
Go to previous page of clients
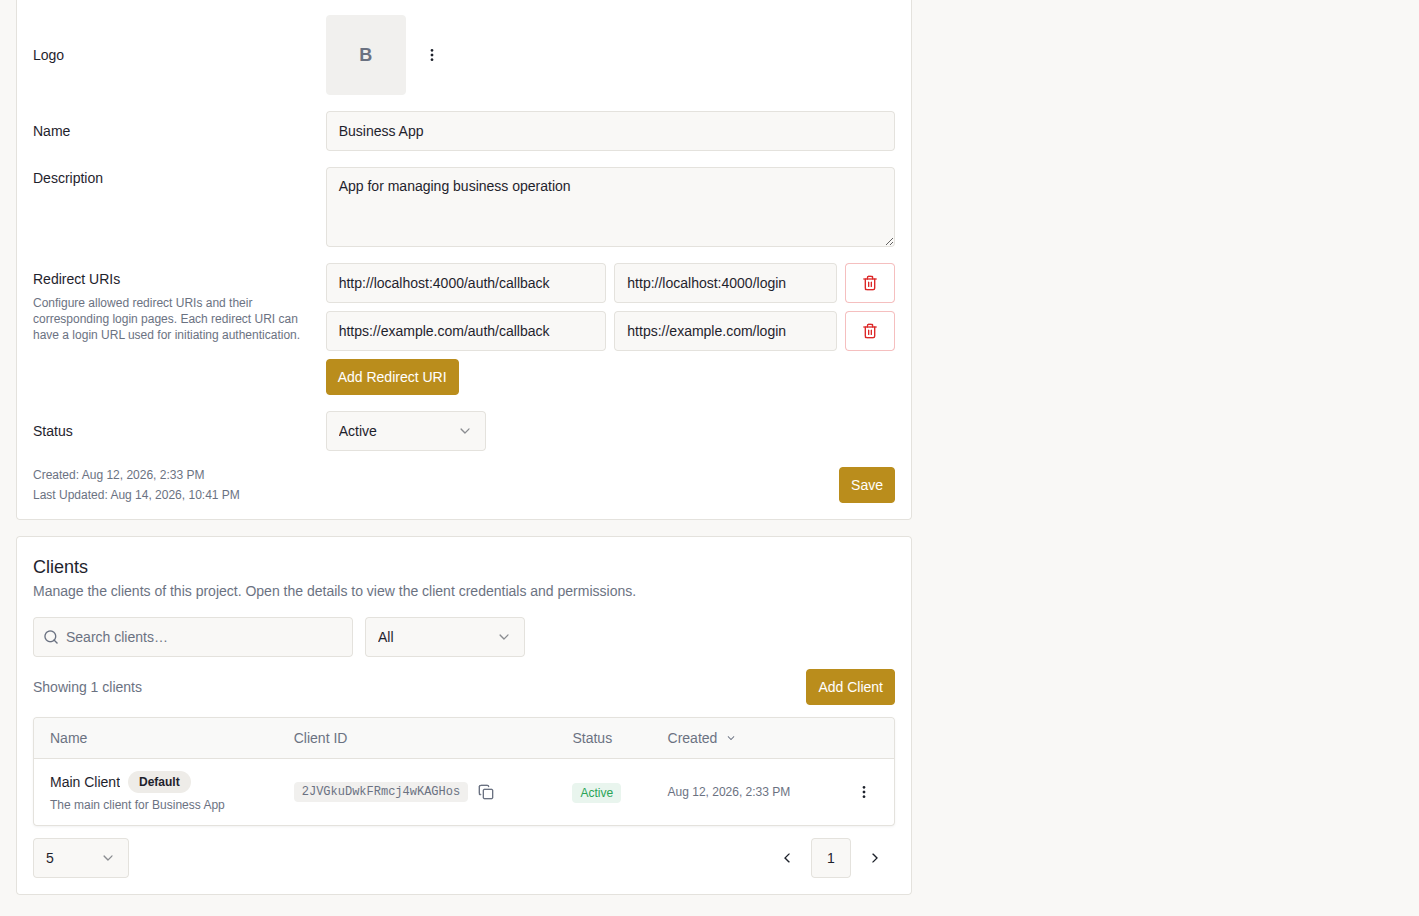point(787,858)
